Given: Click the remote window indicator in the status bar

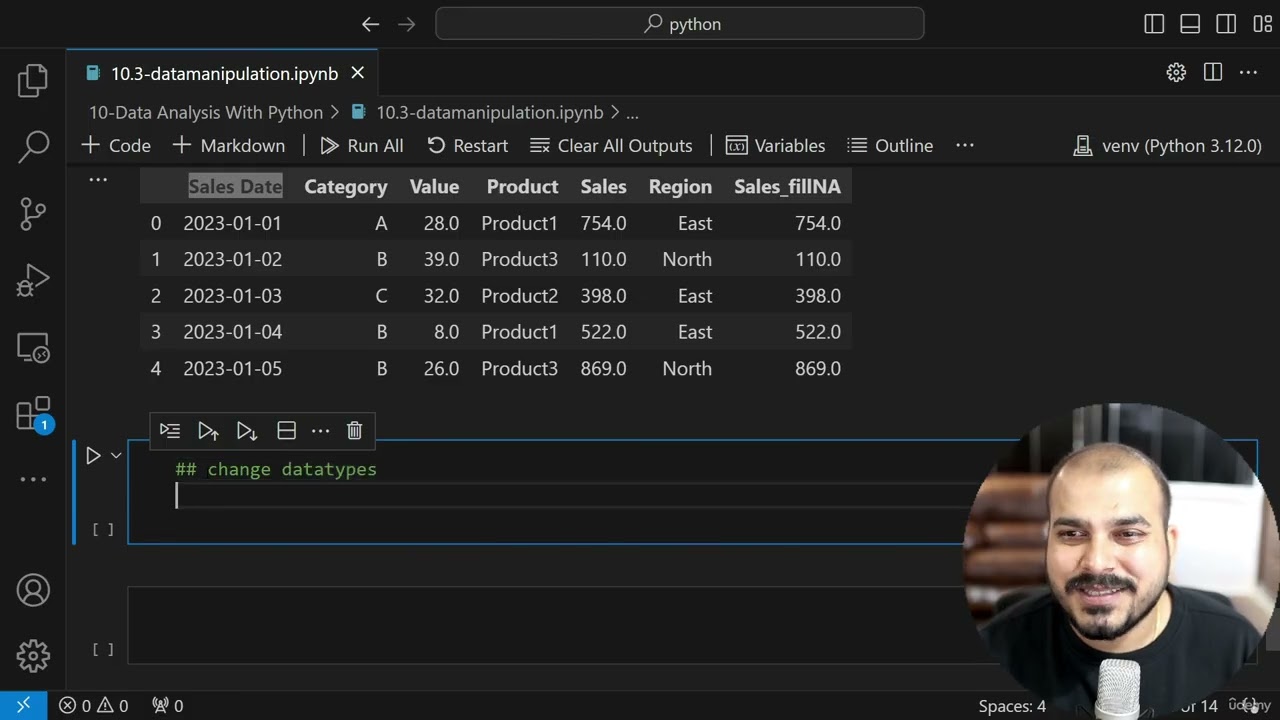Looking at the screenshot, I should click(23, 705).
